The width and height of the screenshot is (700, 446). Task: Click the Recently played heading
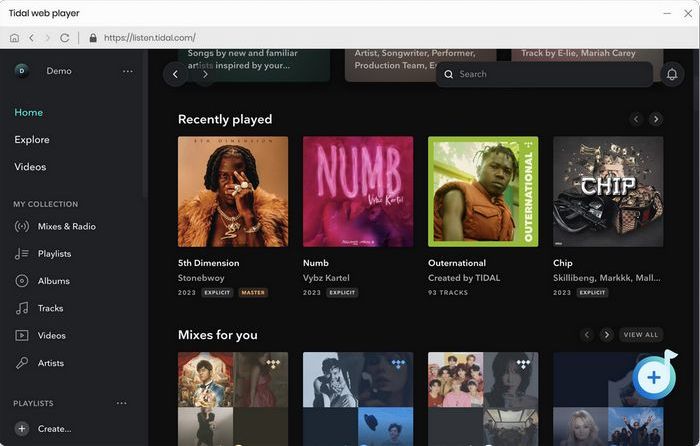coord(225,119)
